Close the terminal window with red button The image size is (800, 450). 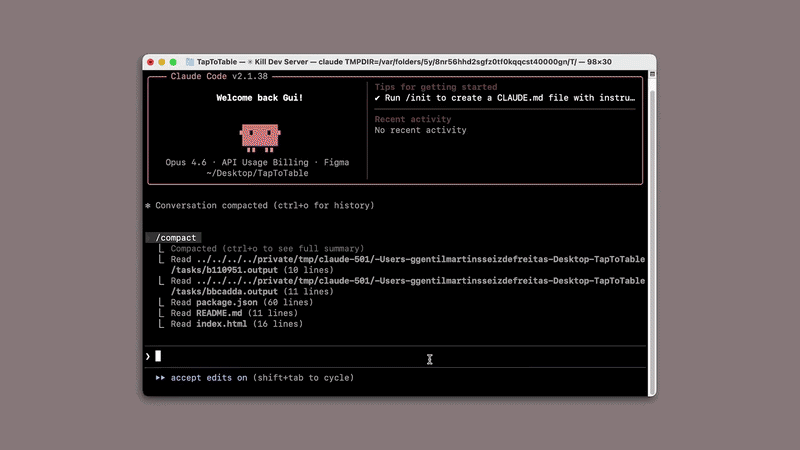tap(150, 62)
